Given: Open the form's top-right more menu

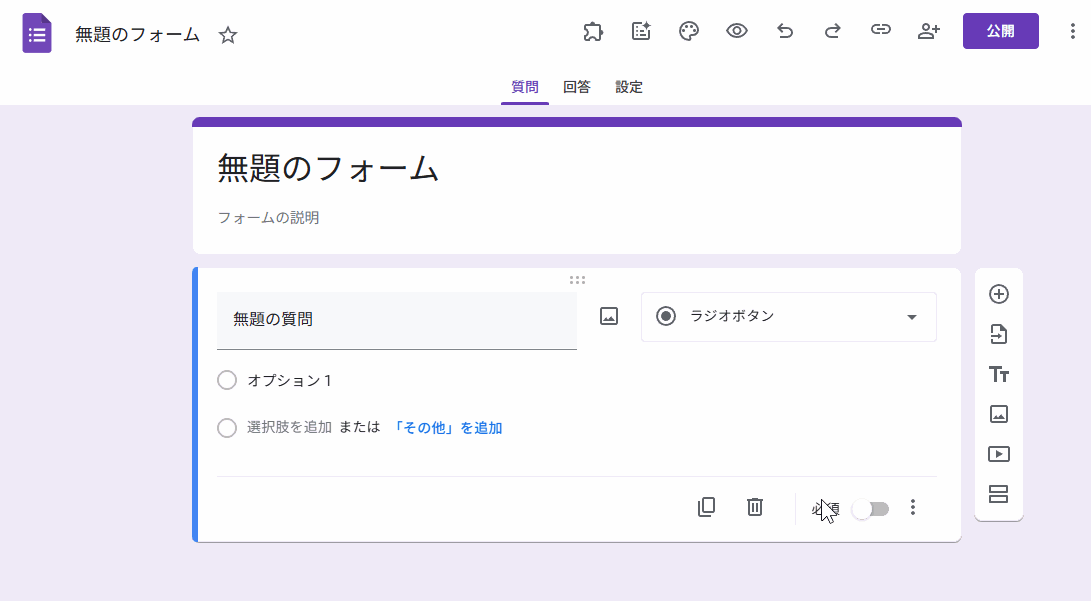Looking at the screenshot, I should click(1072, 31).
